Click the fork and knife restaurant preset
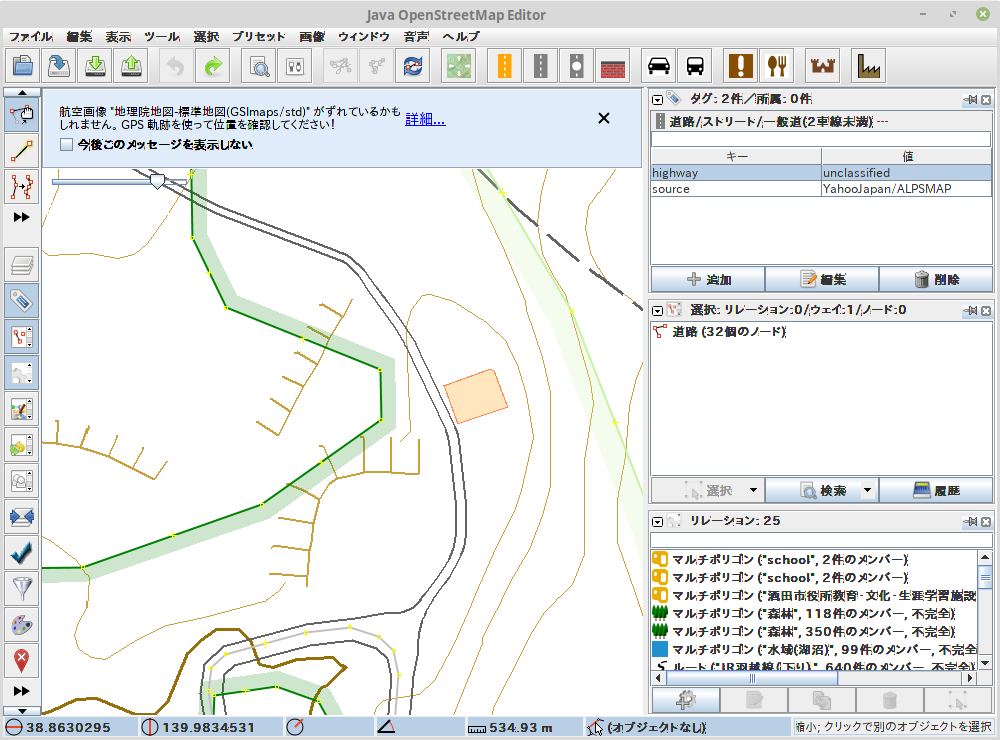 coord(775,67)
